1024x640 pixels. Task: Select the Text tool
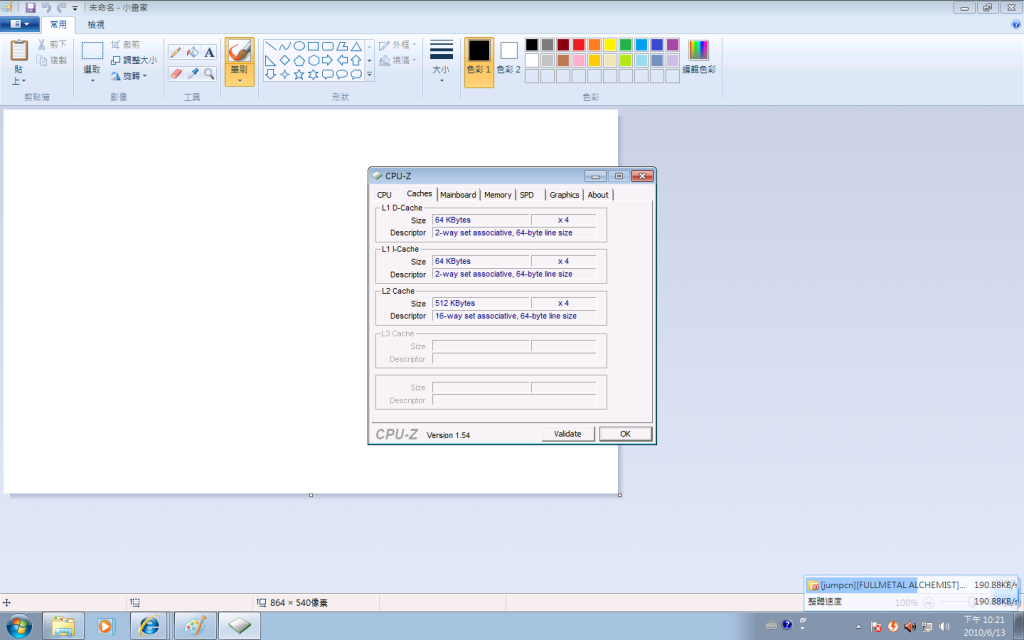[x=210, y=52]
